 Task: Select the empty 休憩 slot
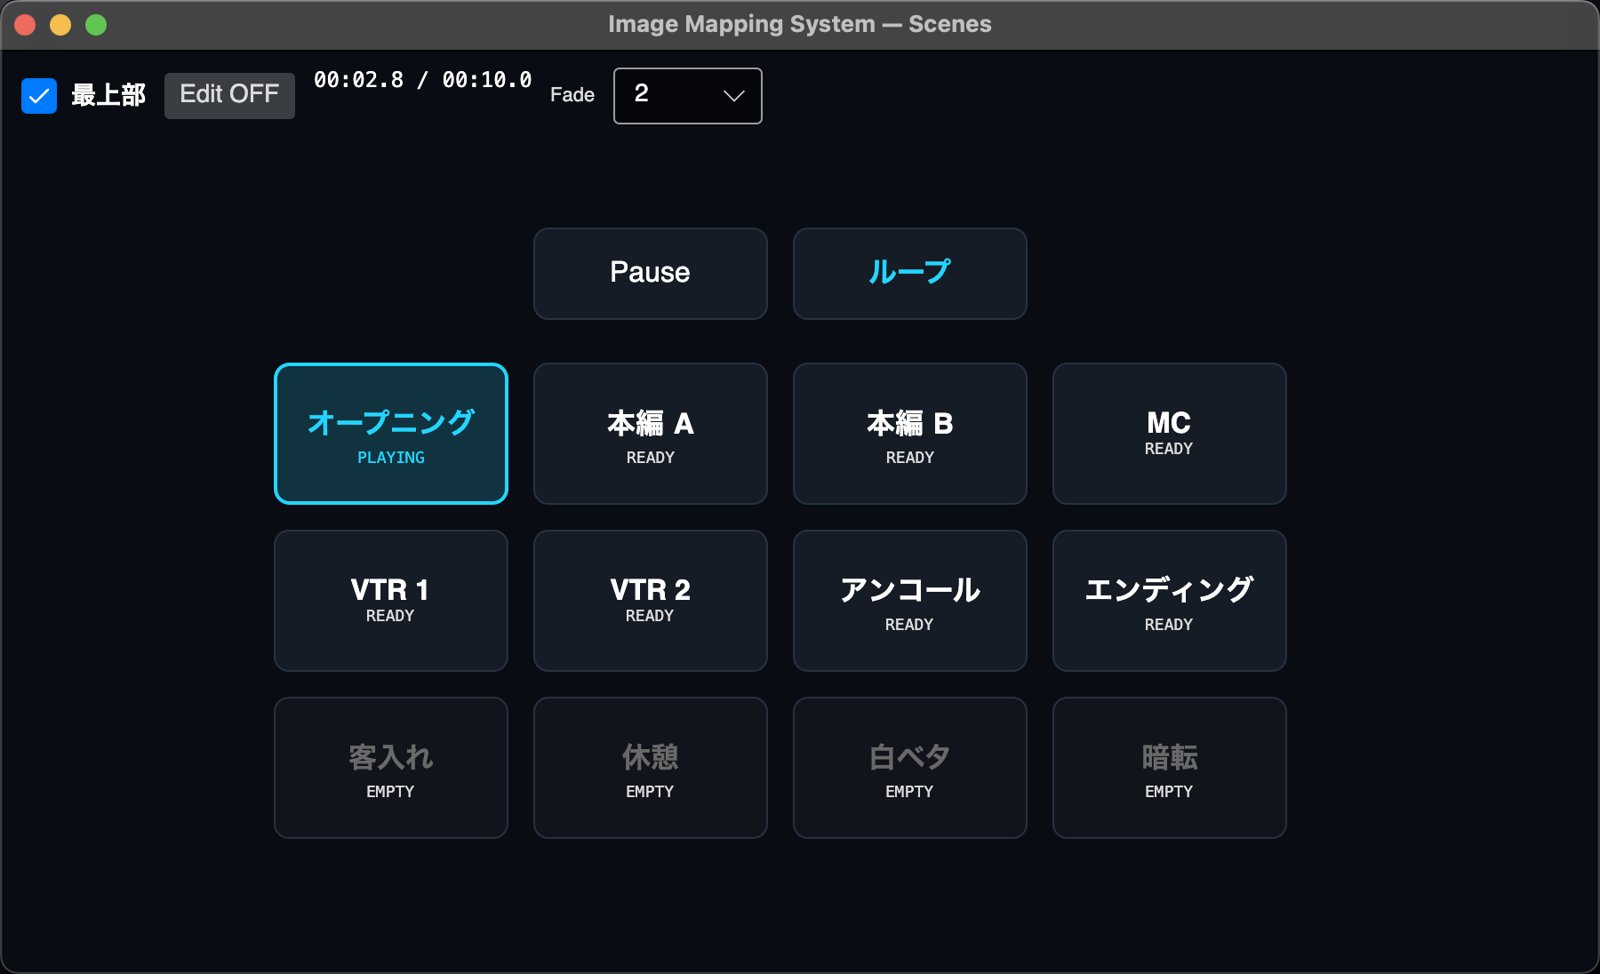pos(650,767)
